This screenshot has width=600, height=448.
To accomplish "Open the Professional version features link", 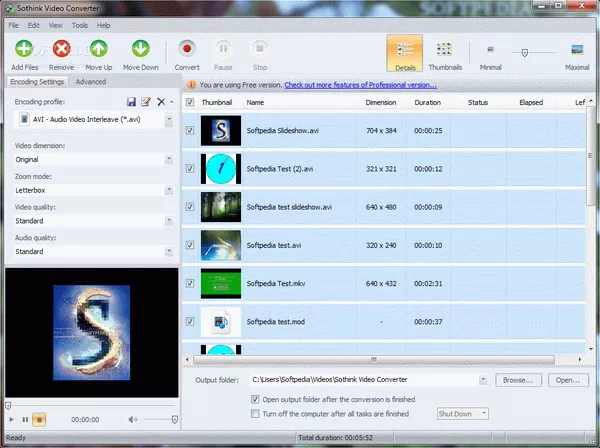I will [x=360, y=85].
